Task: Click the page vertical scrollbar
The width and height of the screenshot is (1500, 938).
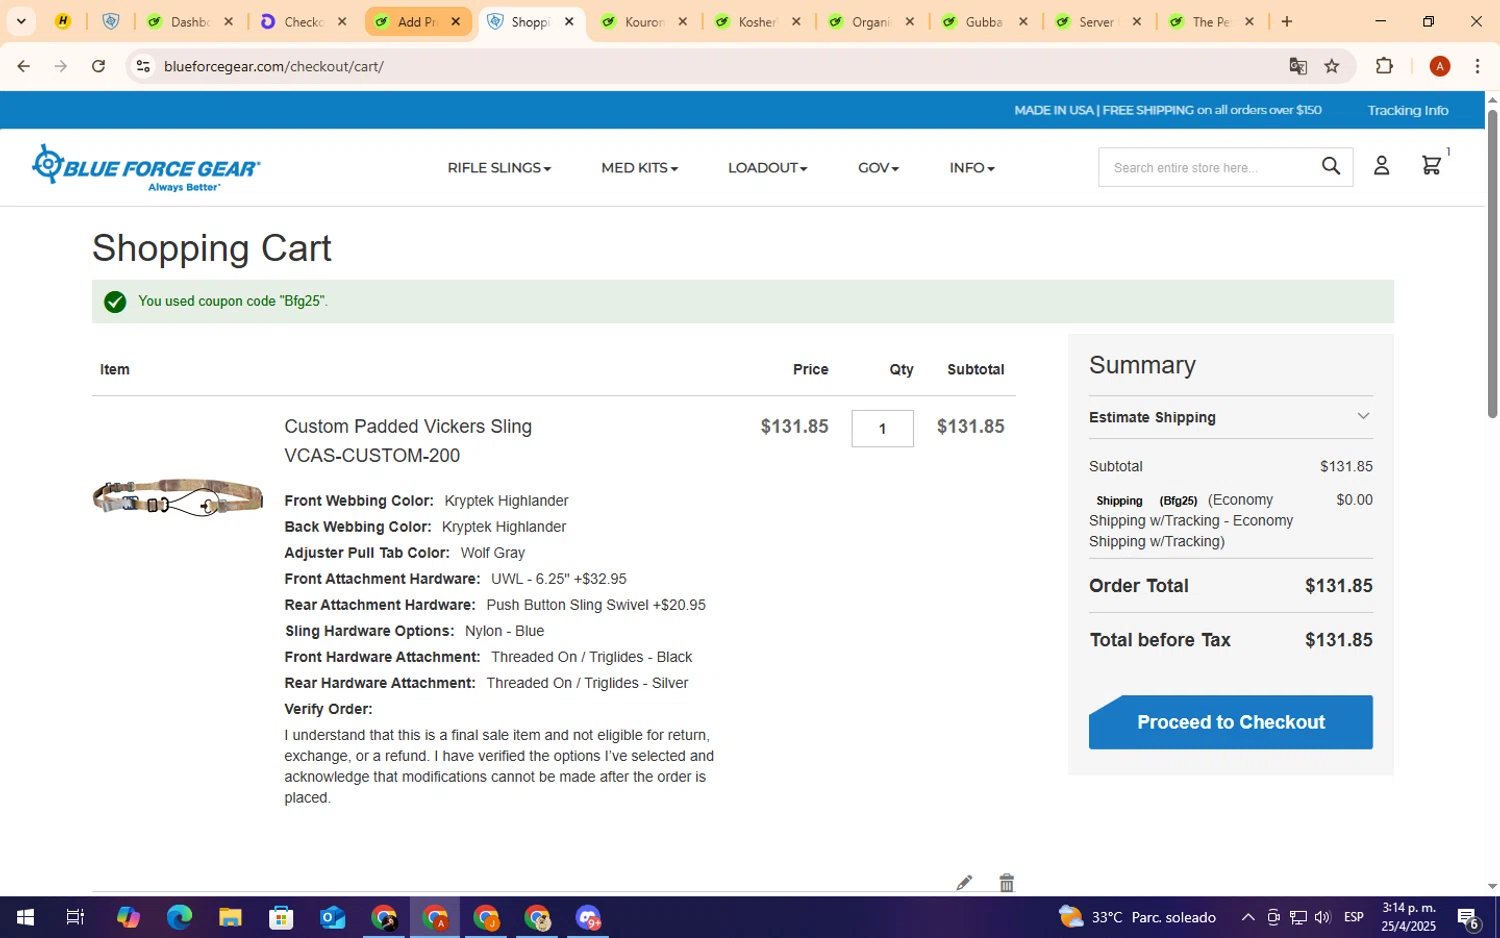Action: point(1492,264)
